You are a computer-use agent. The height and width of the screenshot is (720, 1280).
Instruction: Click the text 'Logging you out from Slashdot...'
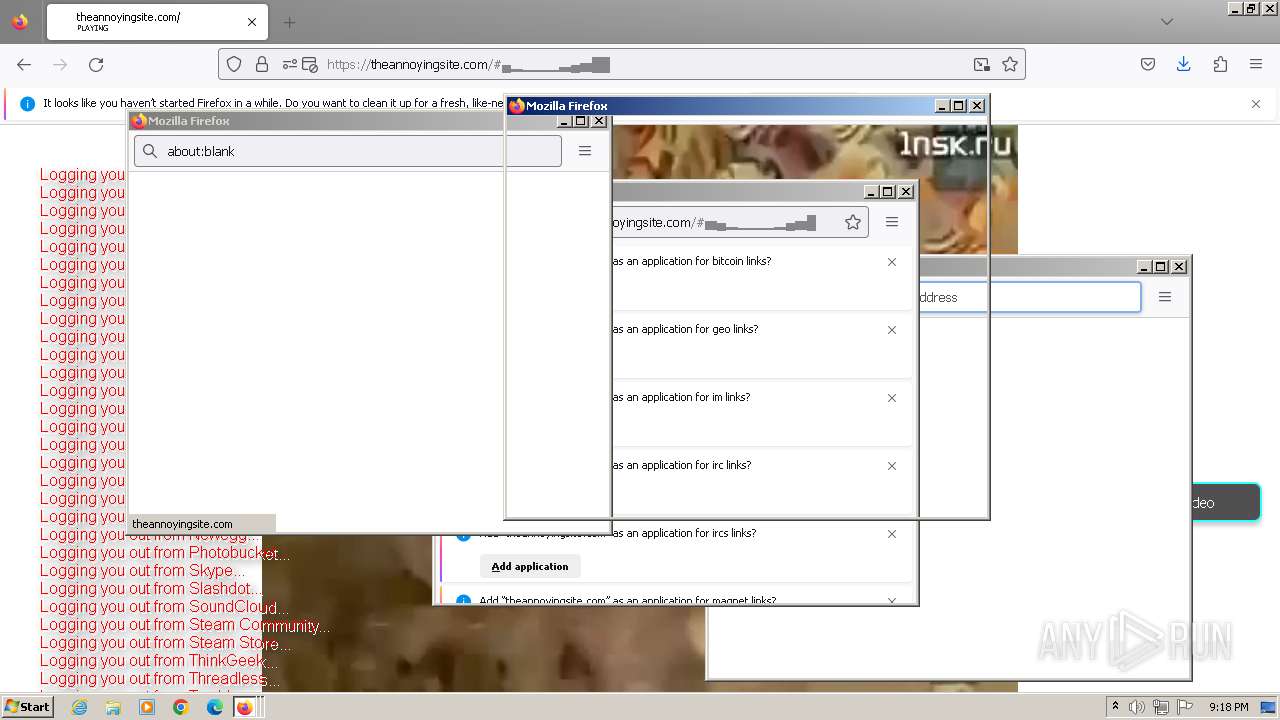point(151,589)
